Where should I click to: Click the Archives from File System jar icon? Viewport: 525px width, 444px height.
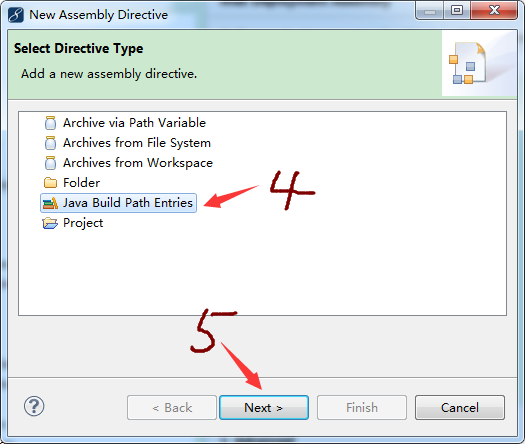click(50, 143)
